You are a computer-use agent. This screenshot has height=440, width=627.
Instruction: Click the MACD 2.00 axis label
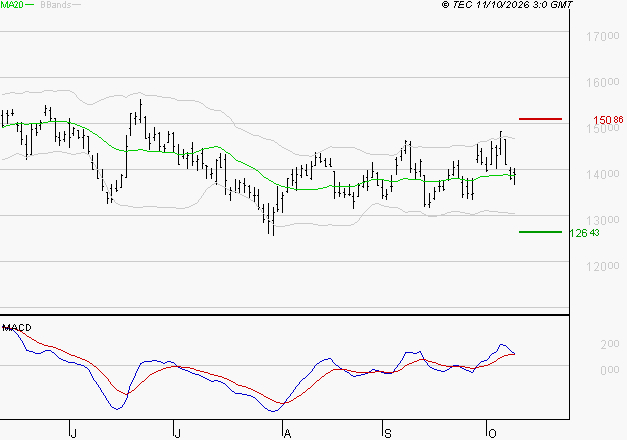point(610,344)
